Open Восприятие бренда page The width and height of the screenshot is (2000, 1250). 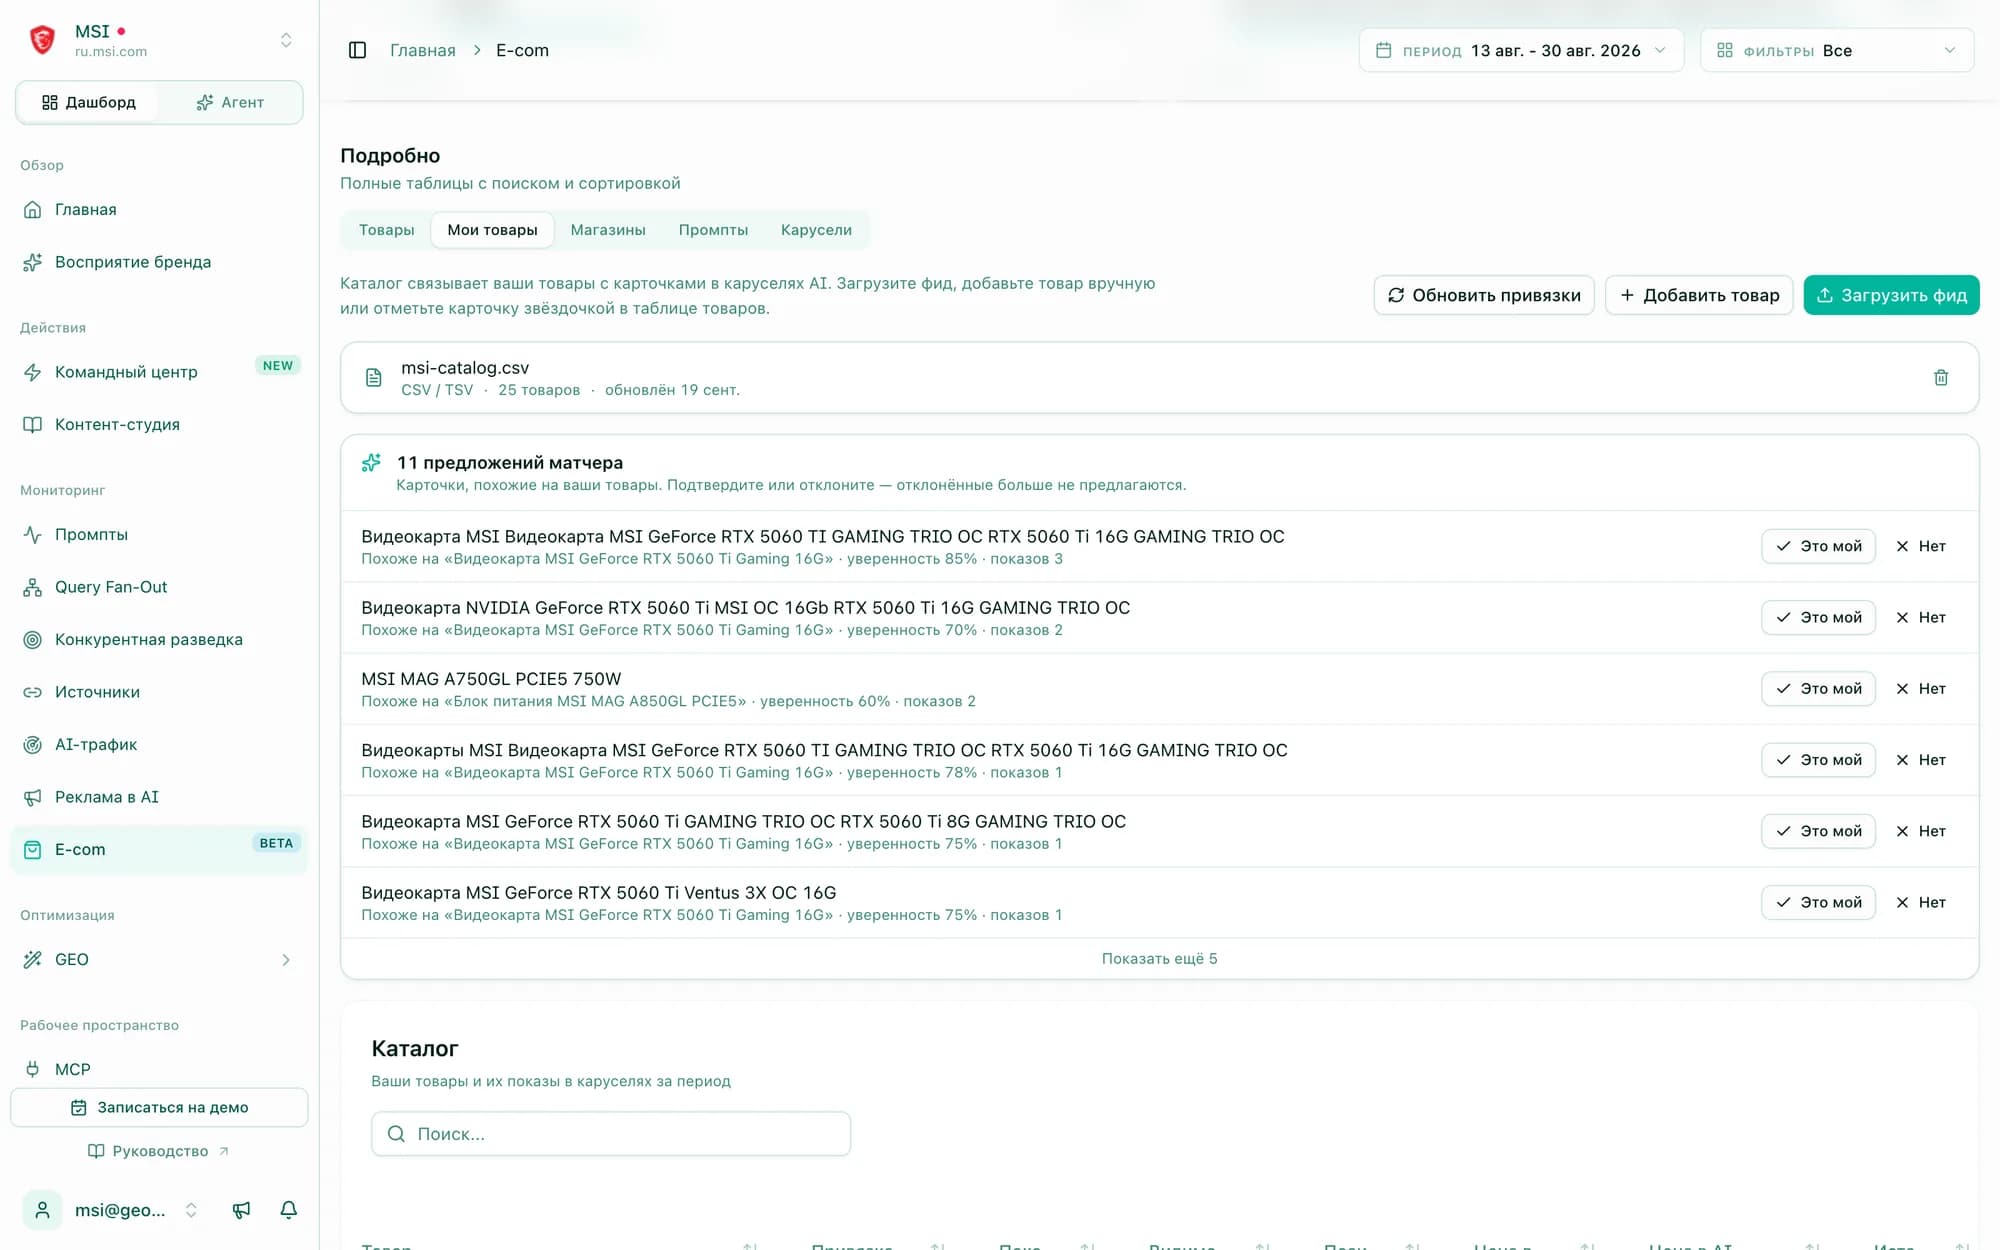pyautogui.click(x=160, y=262)
